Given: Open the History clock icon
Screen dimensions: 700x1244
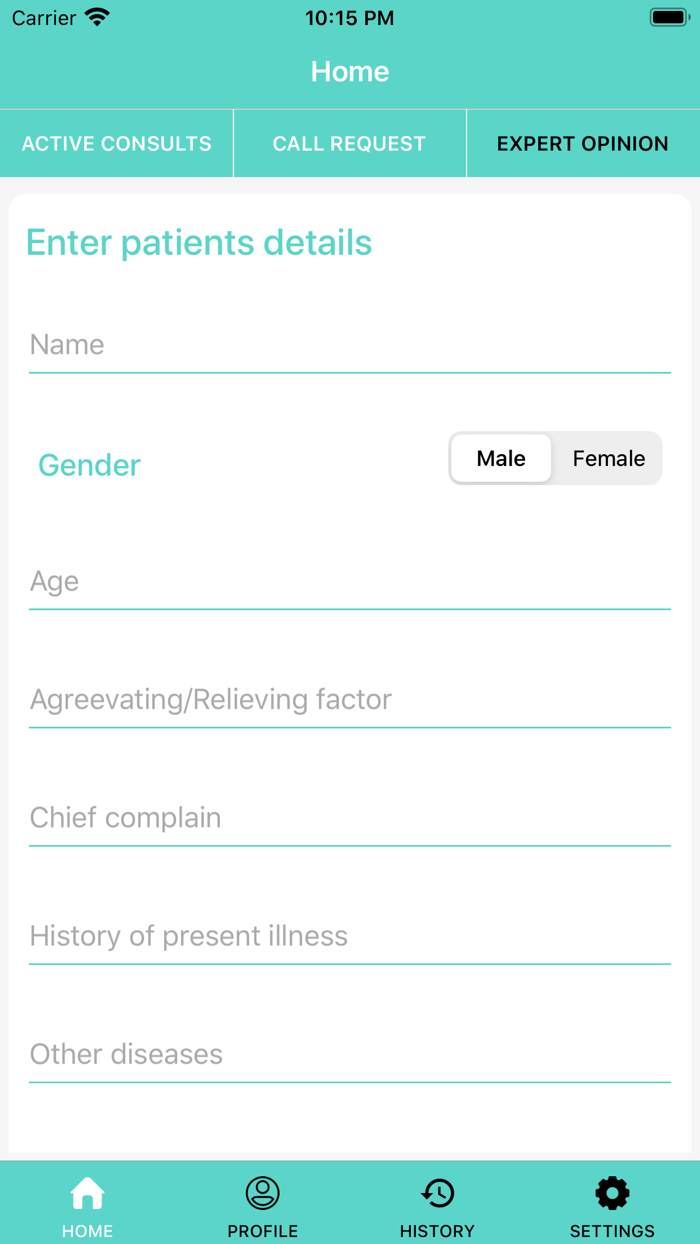Looking at the screenshot, I should tap(437, 1193).
